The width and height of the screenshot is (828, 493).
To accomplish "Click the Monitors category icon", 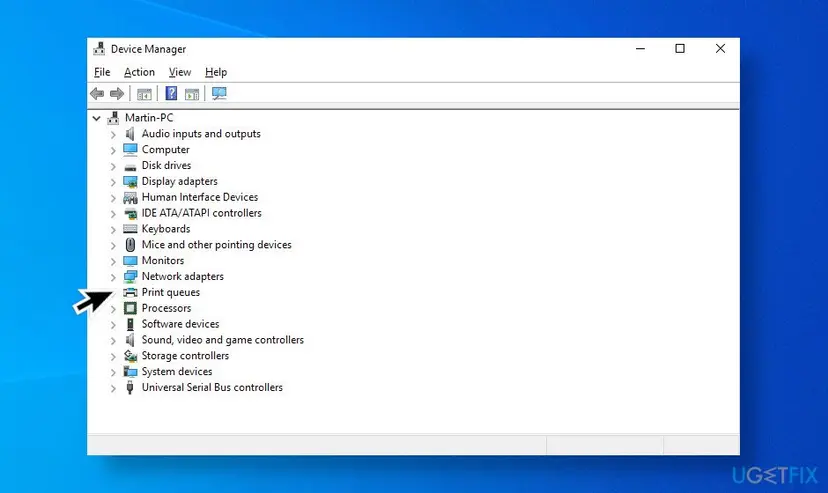I will (x=130, y=261).
